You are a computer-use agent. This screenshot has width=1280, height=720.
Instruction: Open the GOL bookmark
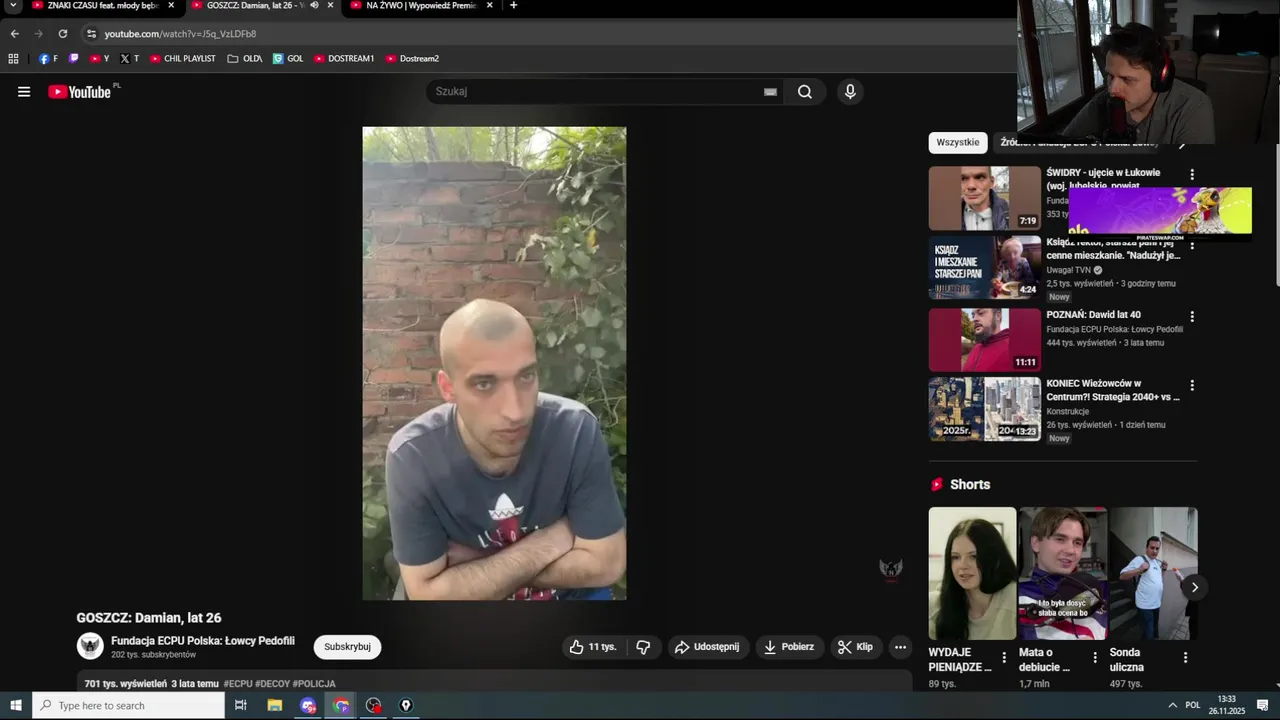(288, 59)
